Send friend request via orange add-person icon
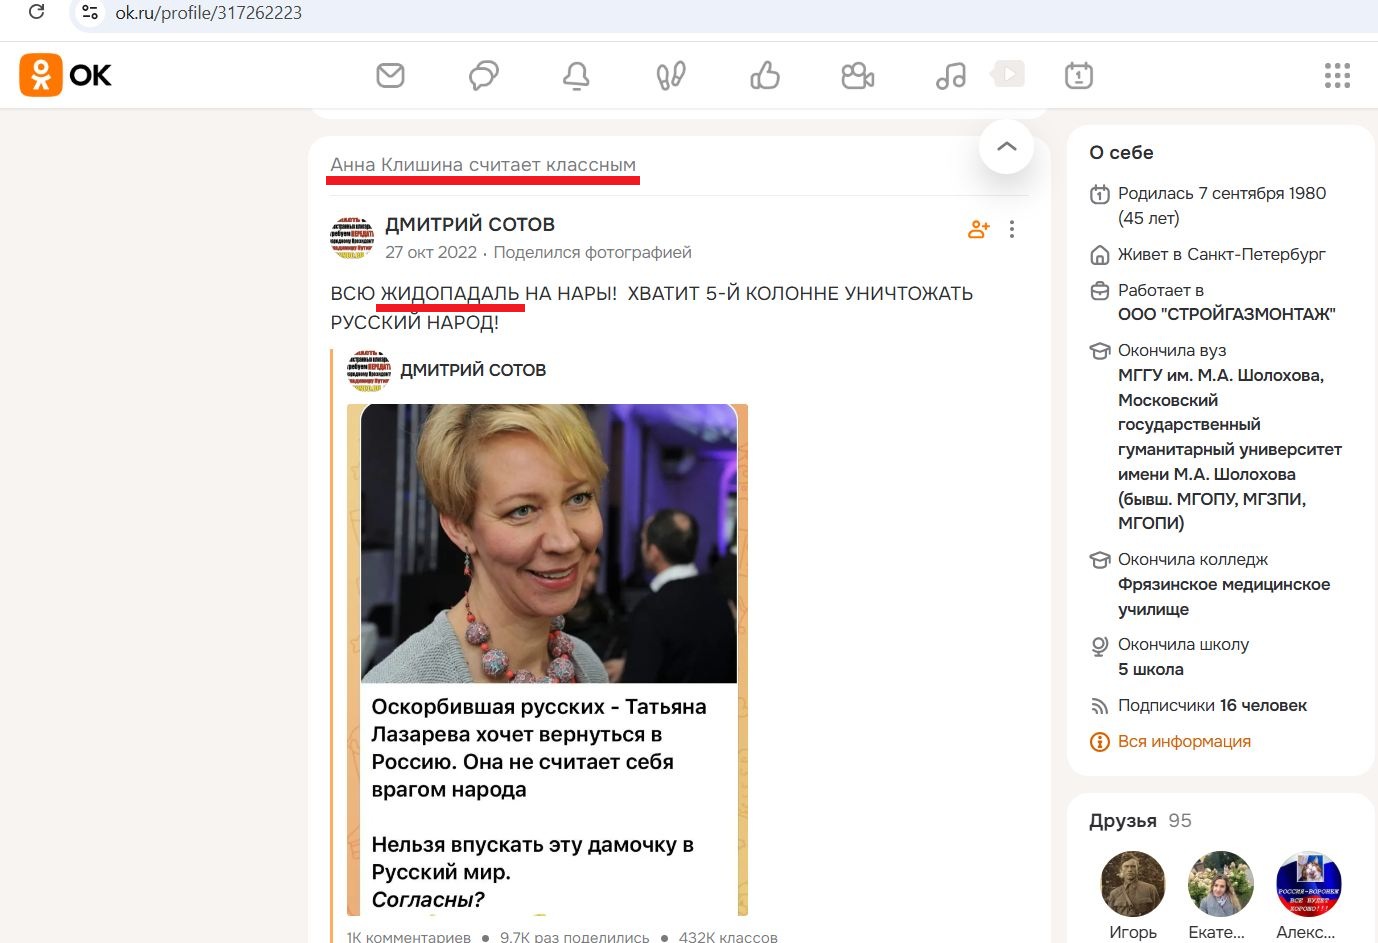This screenshot has width=1378, height=943. tap(977, 229)
